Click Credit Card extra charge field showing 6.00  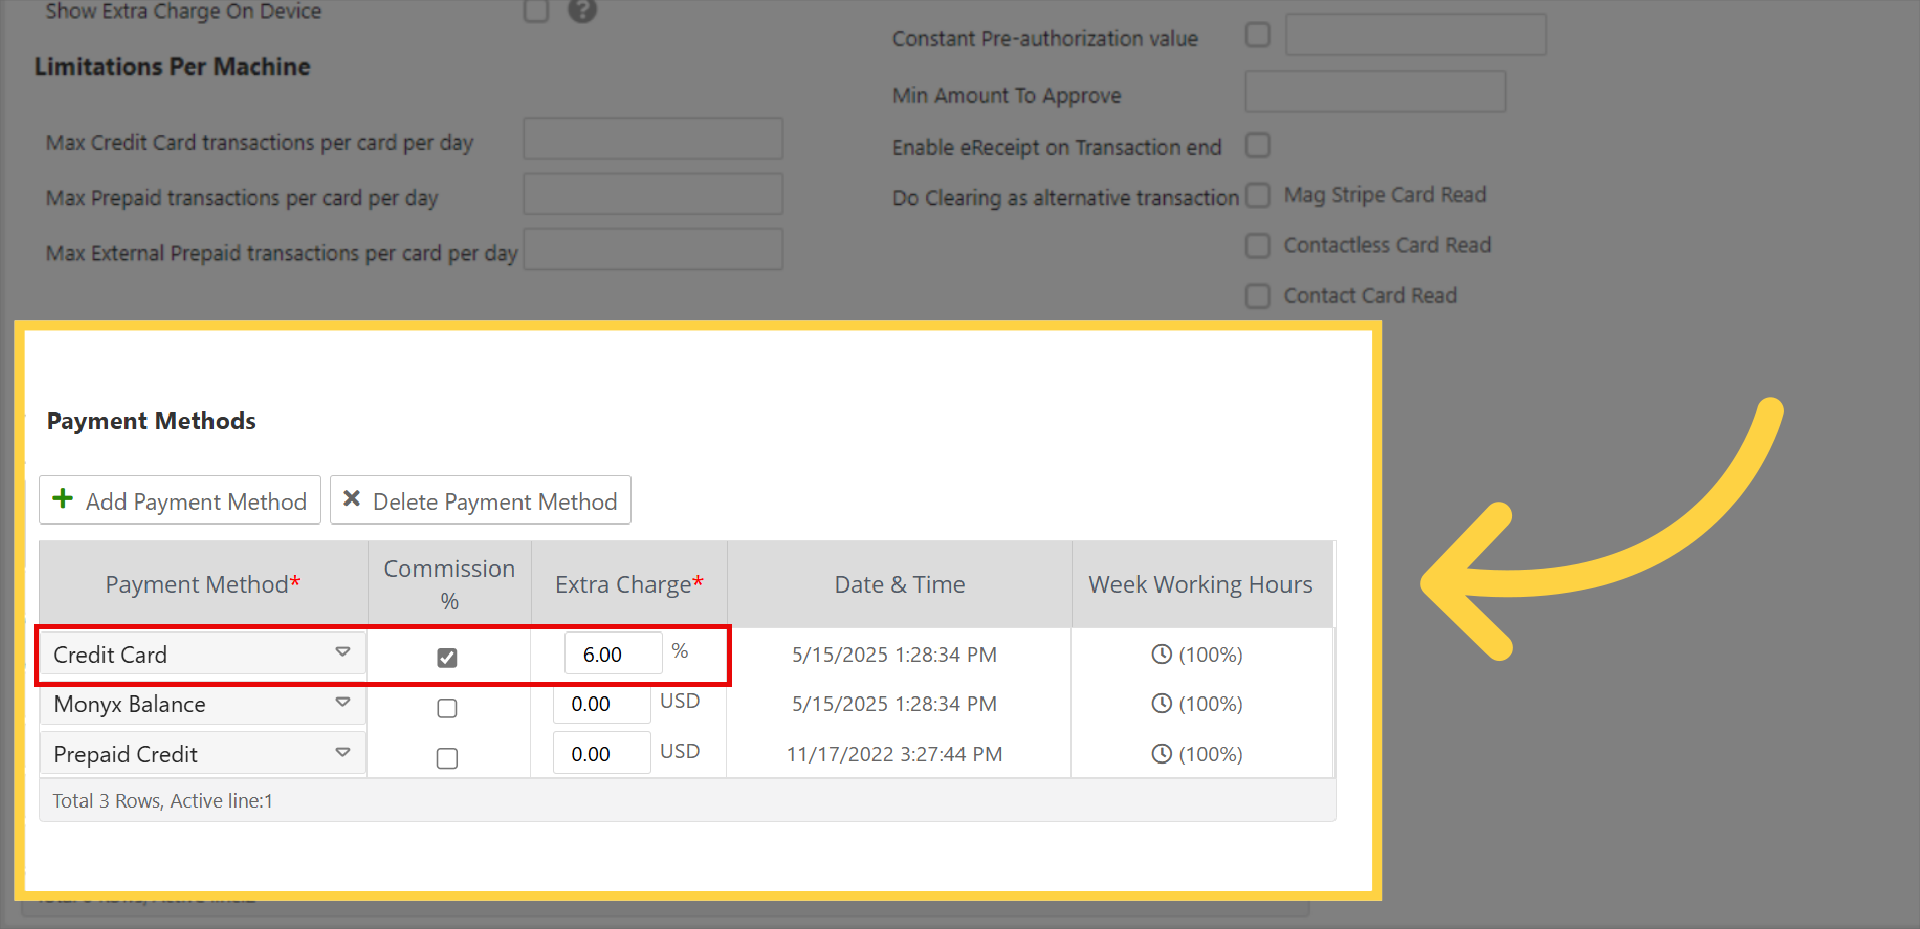[612, 654]
